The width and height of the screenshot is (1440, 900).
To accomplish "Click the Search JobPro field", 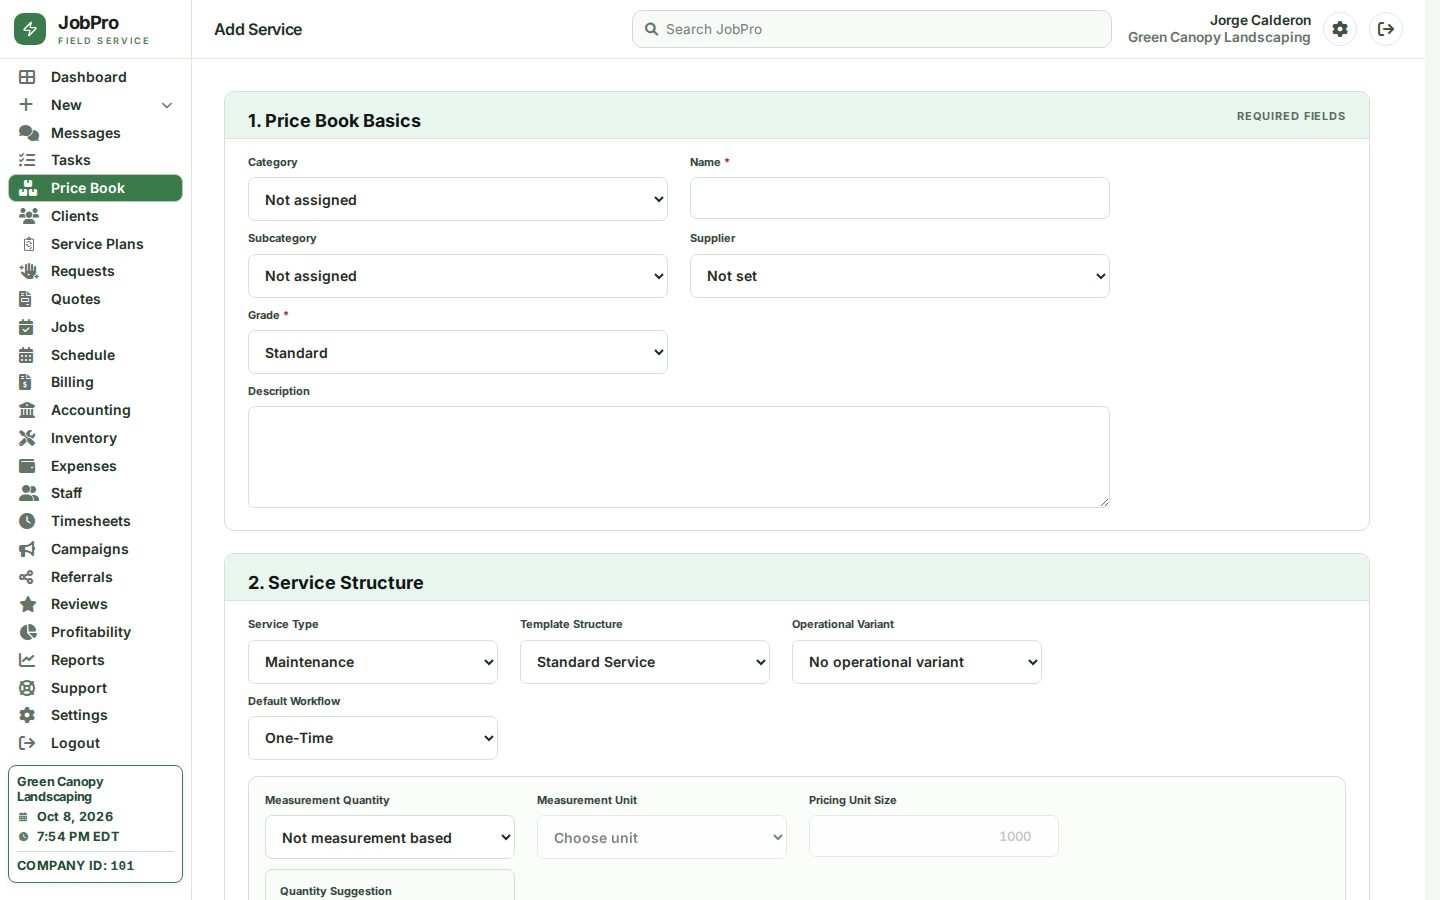I will (x=872, y=29).
